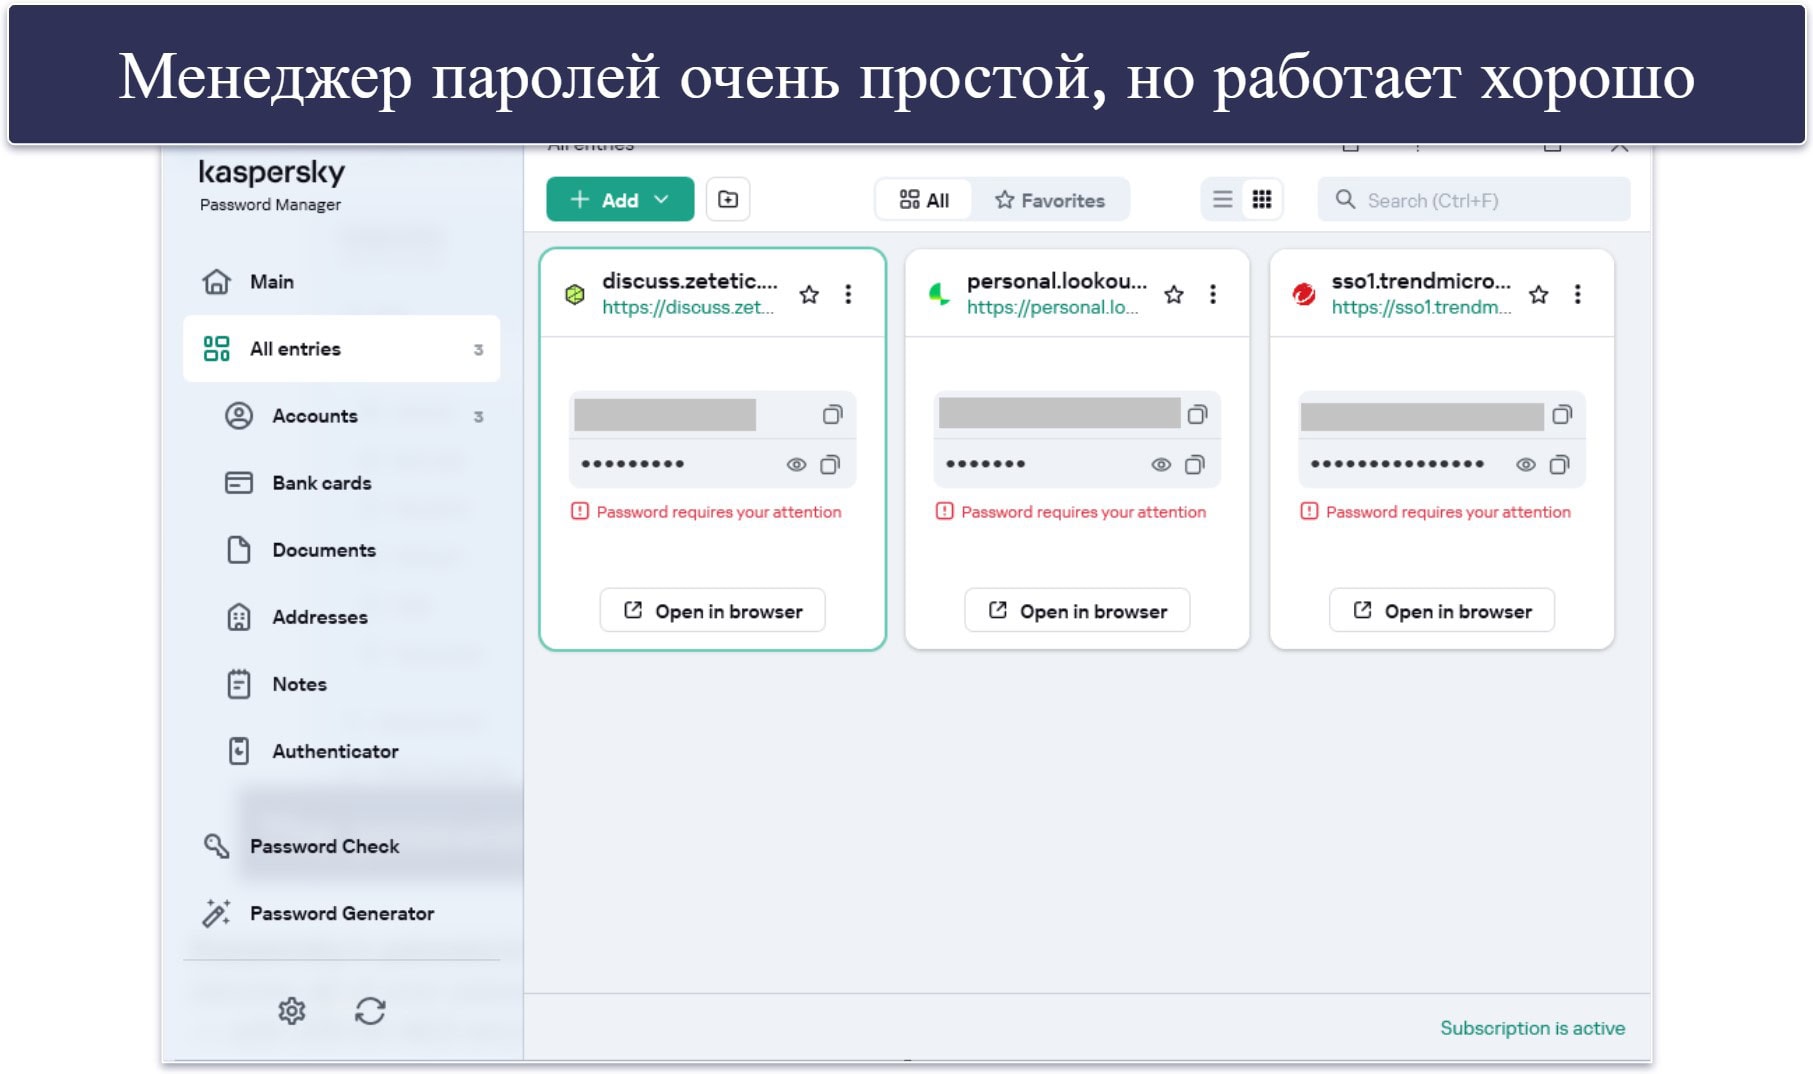The width and height of the screenshot is (1813, 1074).
Task: Open personal.lookout entry in browser
Action: (x=1077, y=611)
